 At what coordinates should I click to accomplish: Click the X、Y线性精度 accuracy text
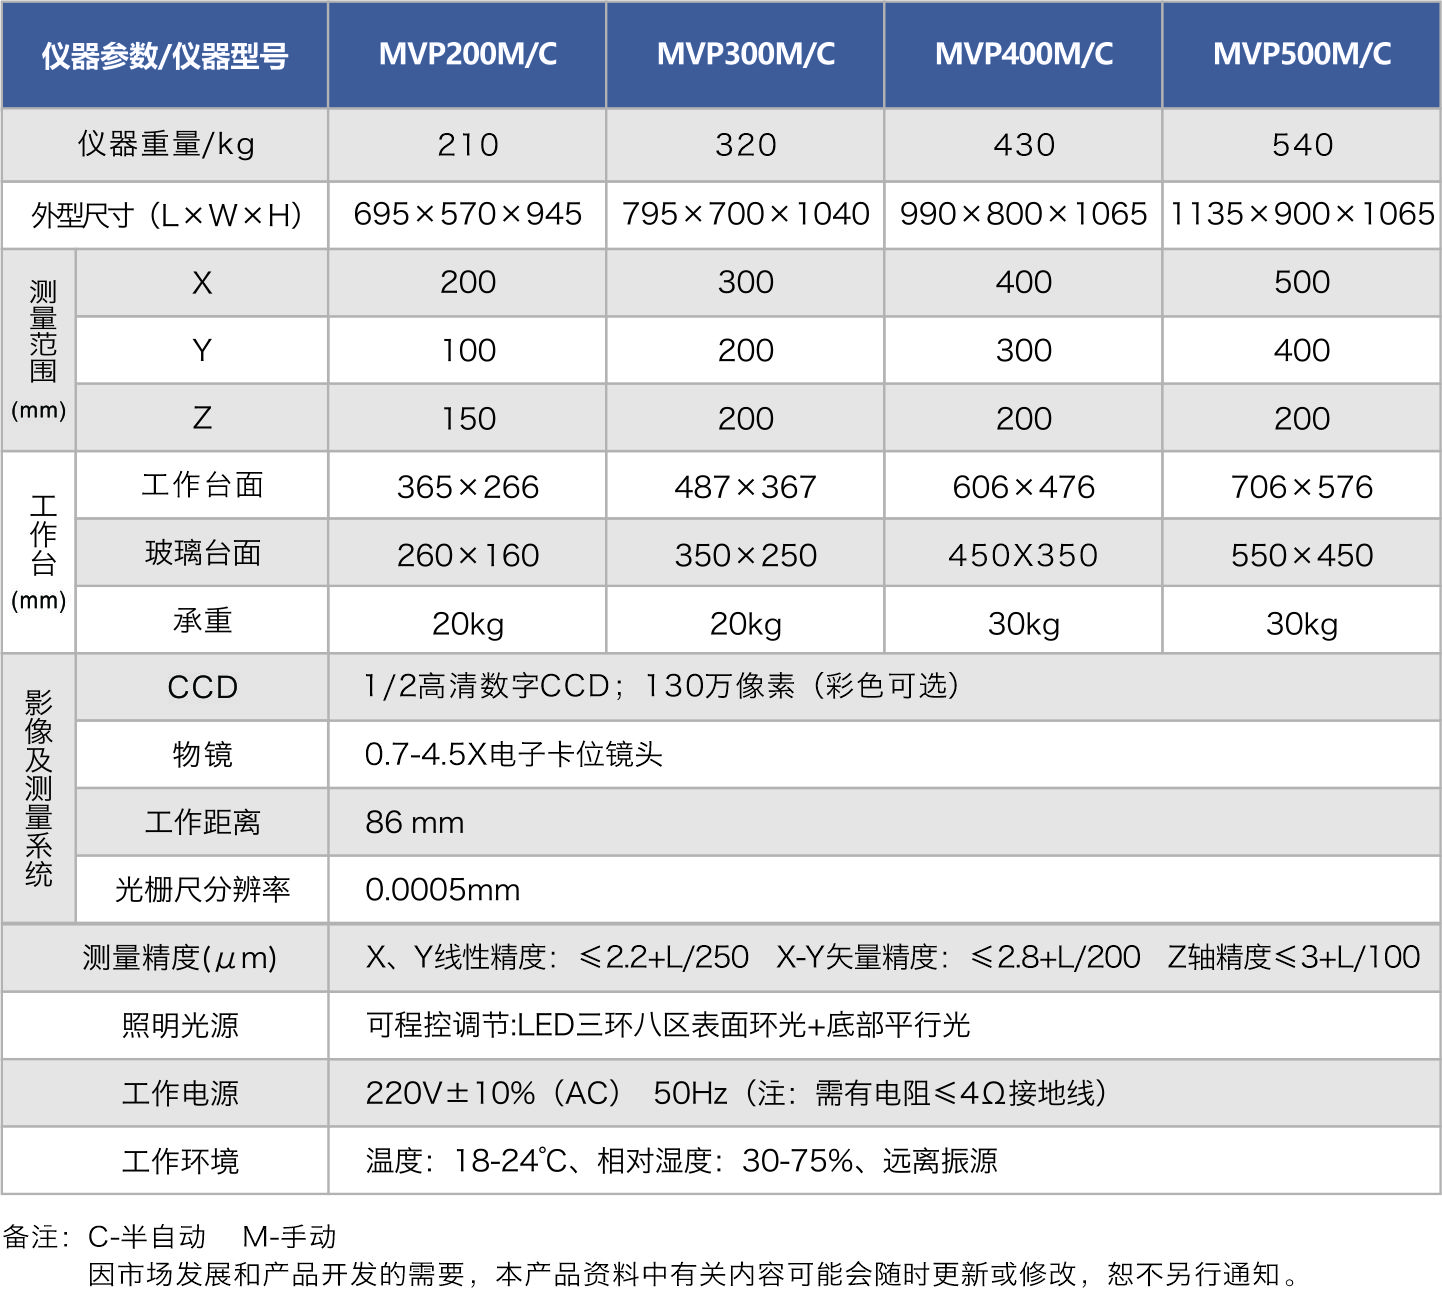tap(557, 957)
